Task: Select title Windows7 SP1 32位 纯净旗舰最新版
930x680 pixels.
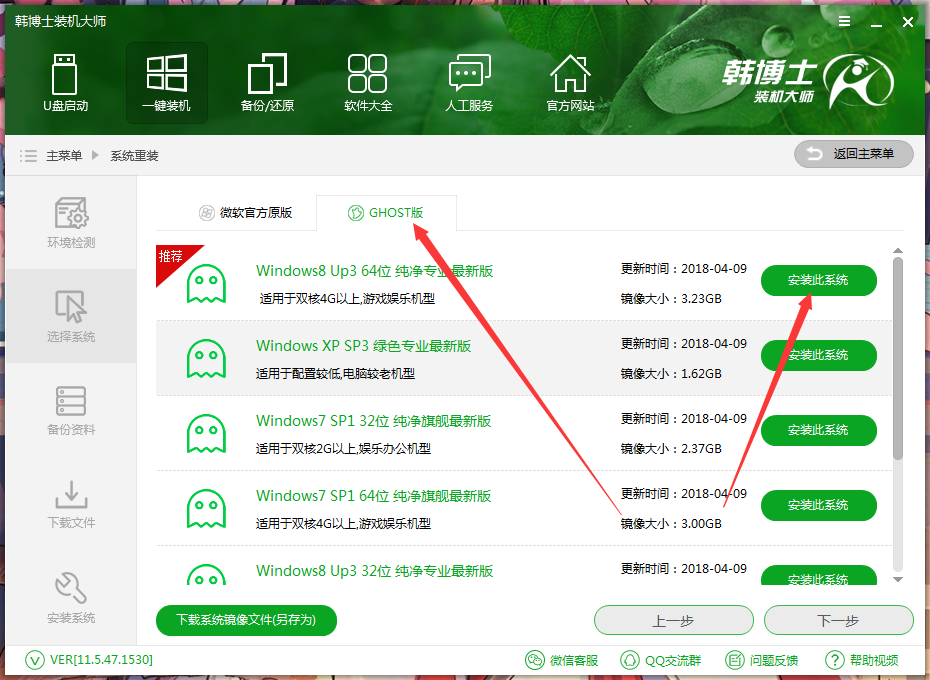Action: click(x=373, y=421)
